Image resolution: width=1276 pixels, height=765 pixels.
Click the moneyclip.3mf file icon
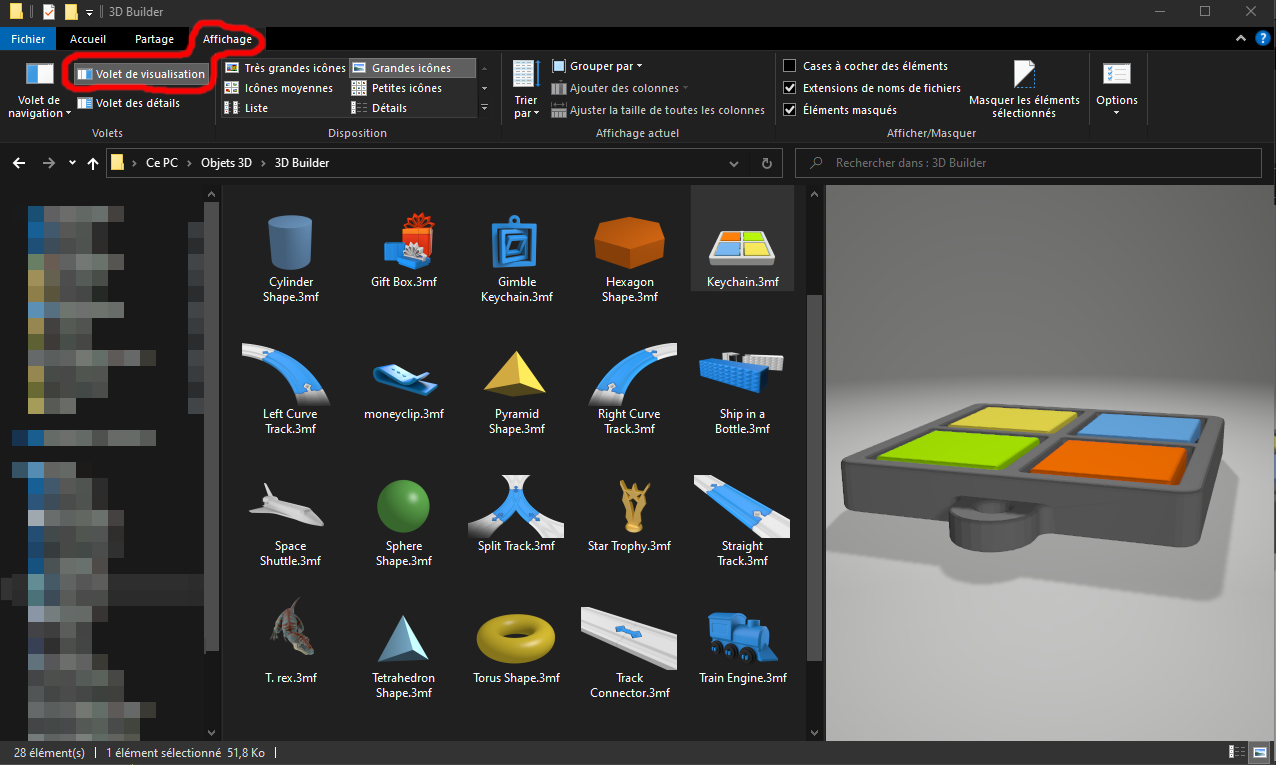click(404, 377)
